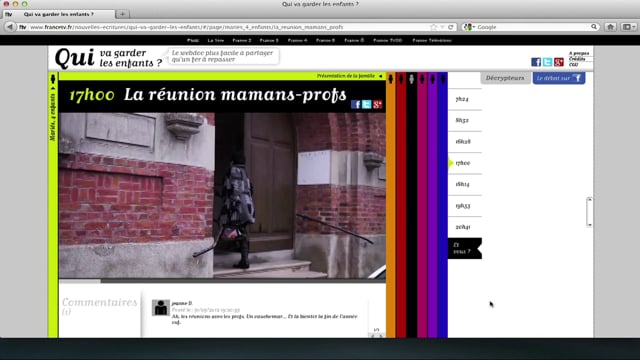Select the magenta family strip person icon

pyautogui.click(x=422, y=79)
